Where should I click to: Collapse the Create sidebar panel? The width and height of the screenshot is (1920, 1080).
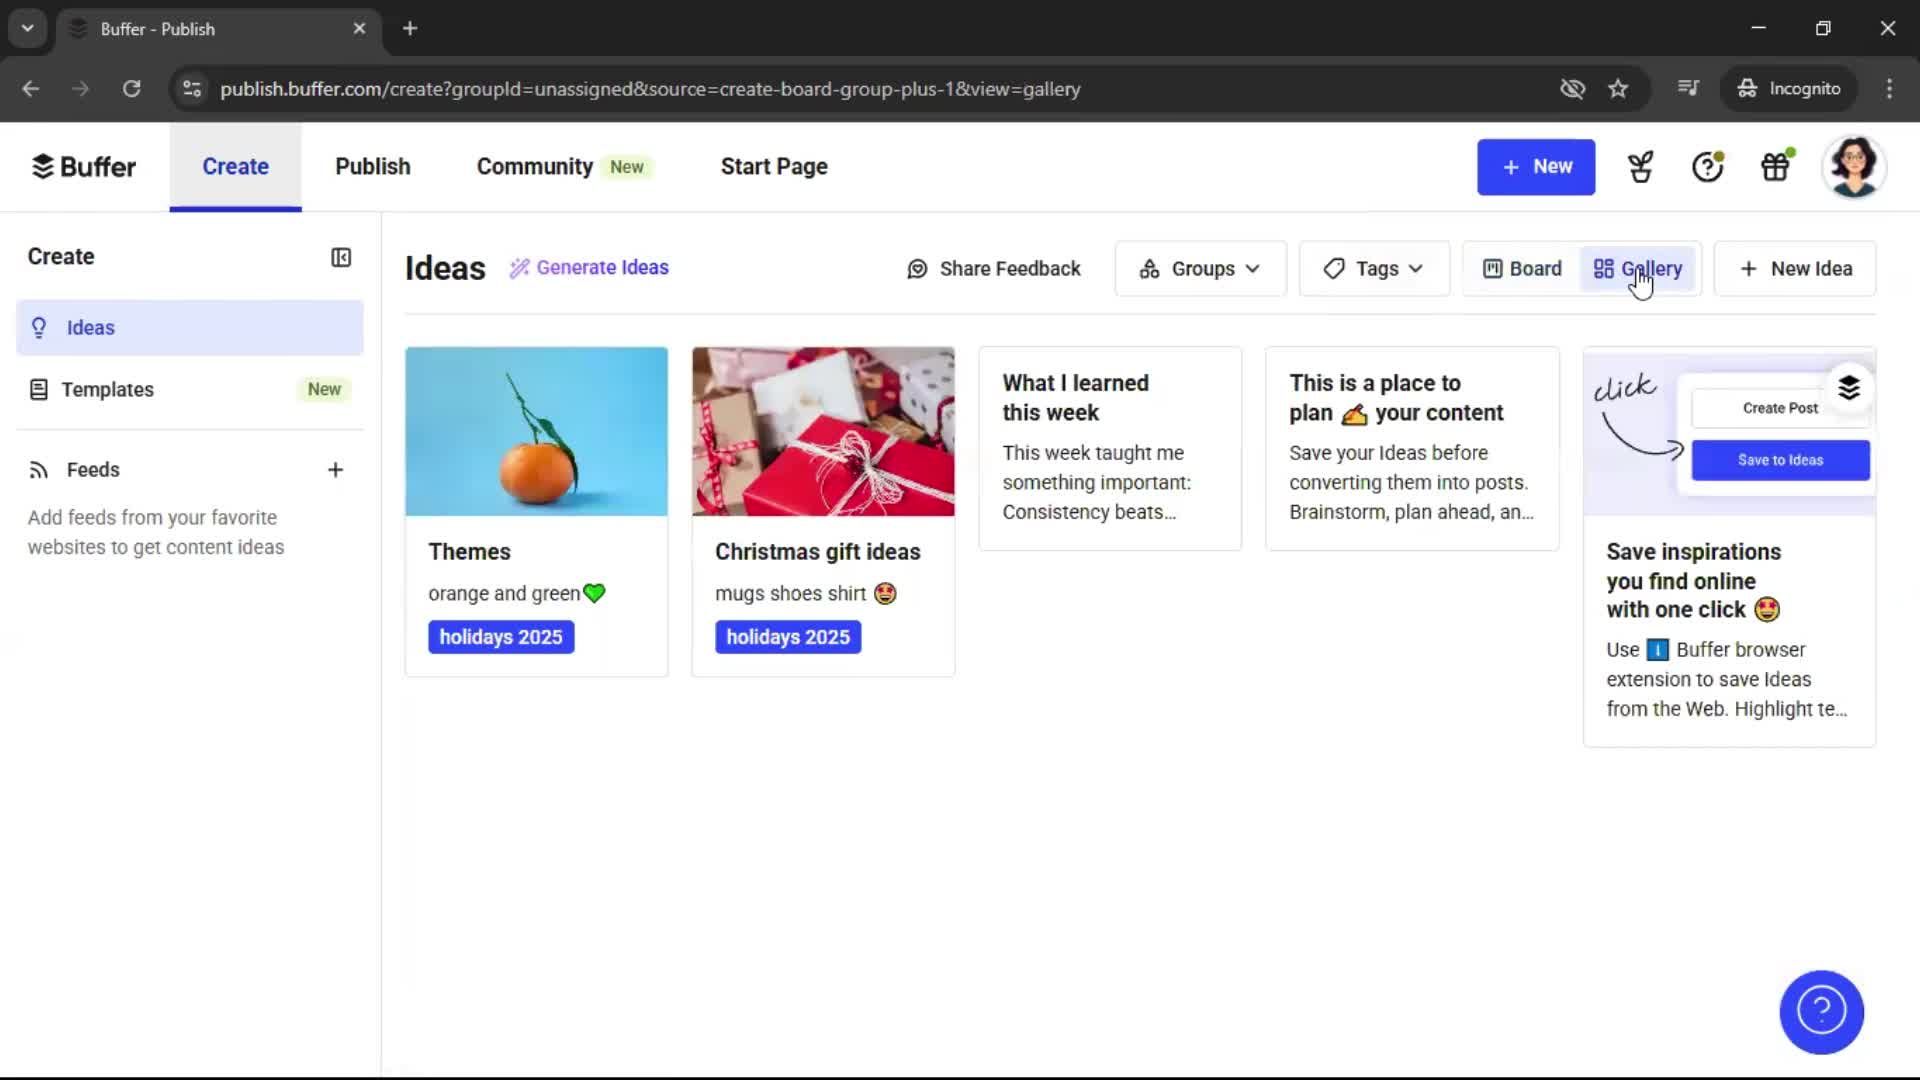pos(340,257)
